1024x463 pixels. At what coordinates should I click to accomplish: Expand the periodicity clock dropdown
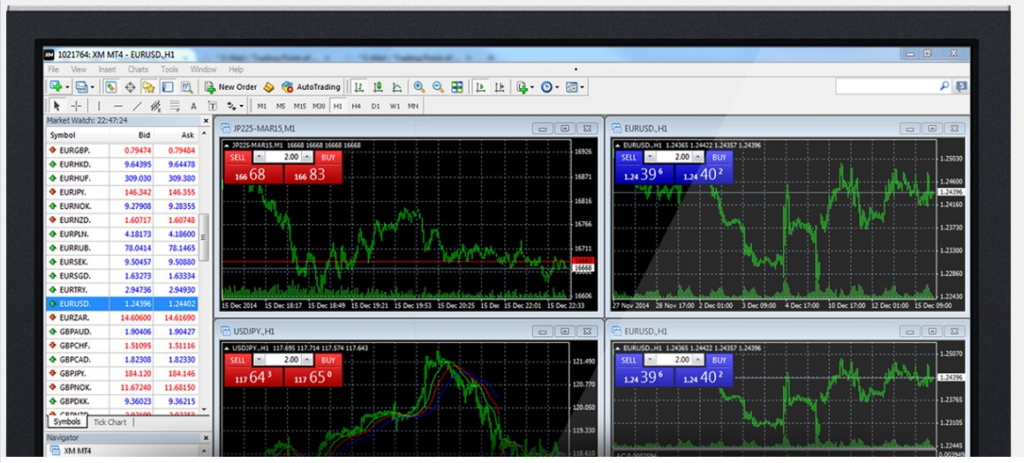(x=558, y=87)
